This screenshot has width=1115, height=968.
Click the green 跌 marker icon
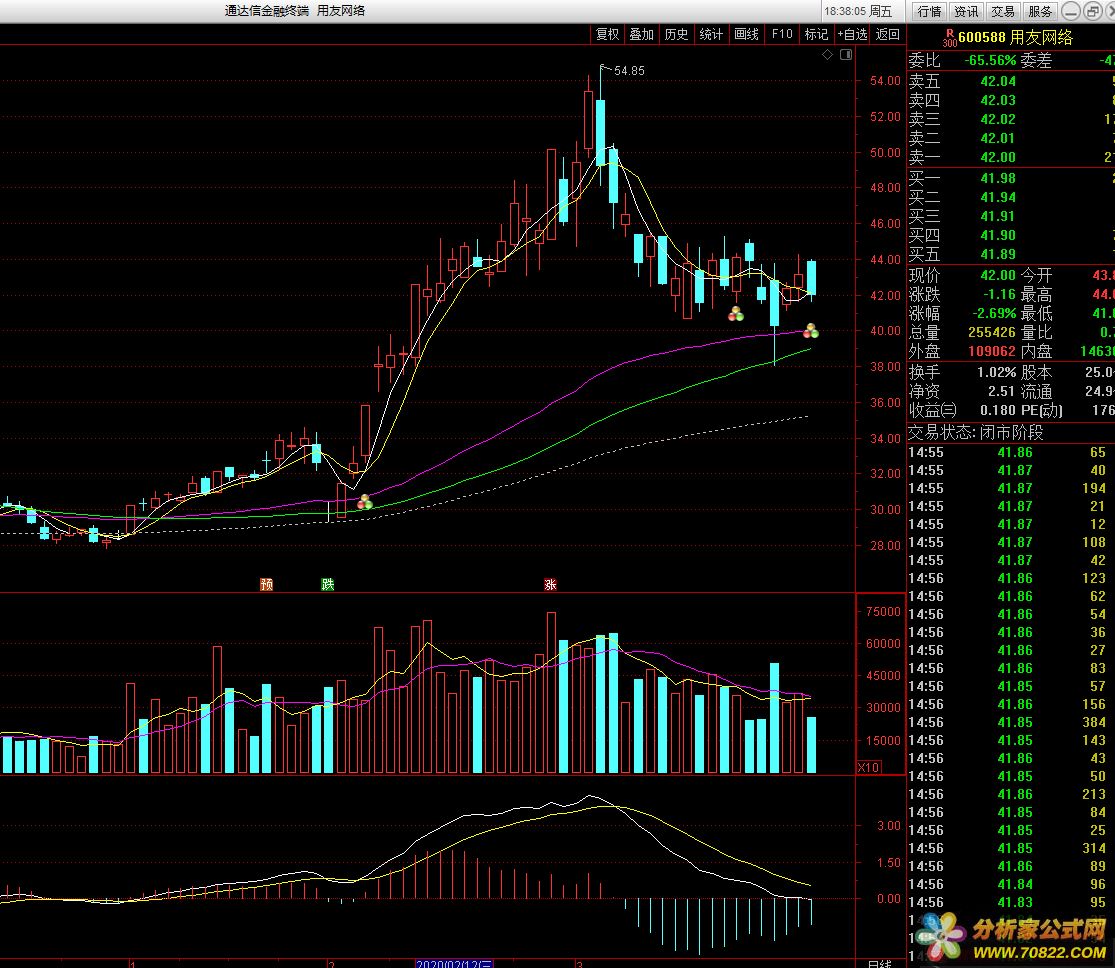(327, 584)
